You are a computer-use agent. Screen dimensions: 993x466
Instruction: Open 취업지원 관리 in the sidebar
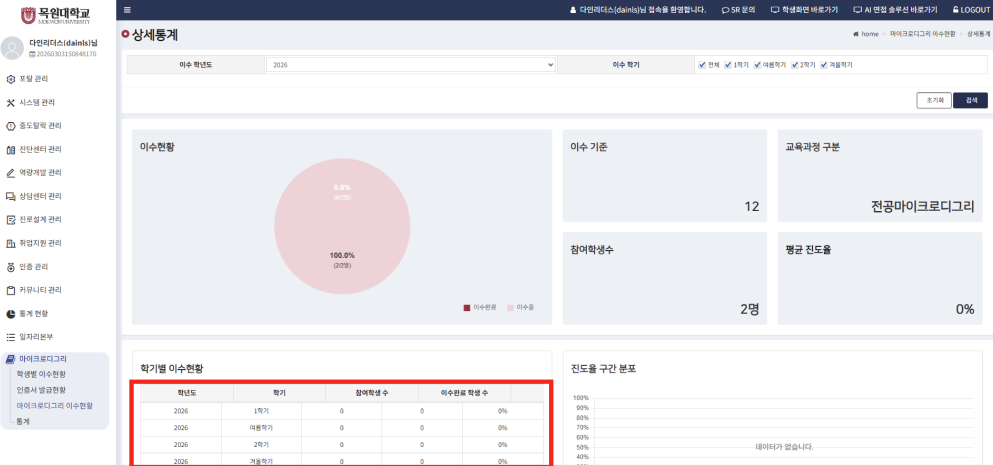[40, 243]
